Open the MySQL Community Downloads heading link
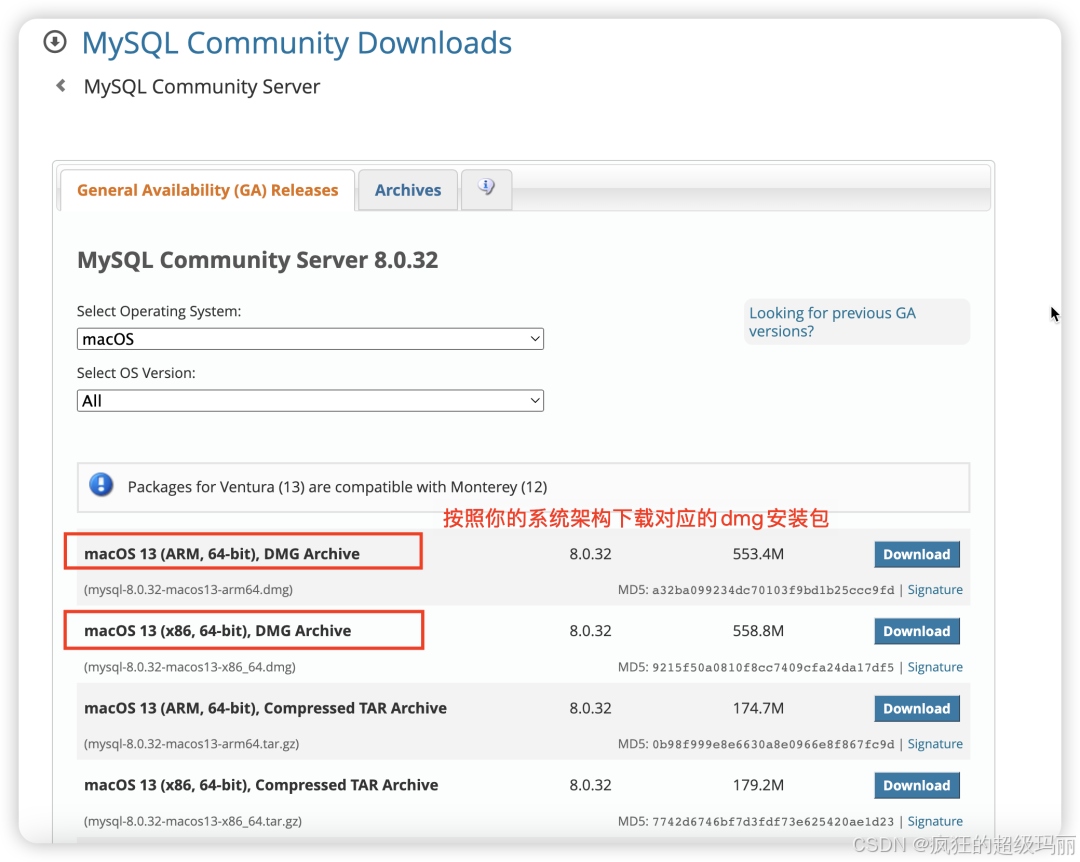The image size is (1080, 862). 297,43
